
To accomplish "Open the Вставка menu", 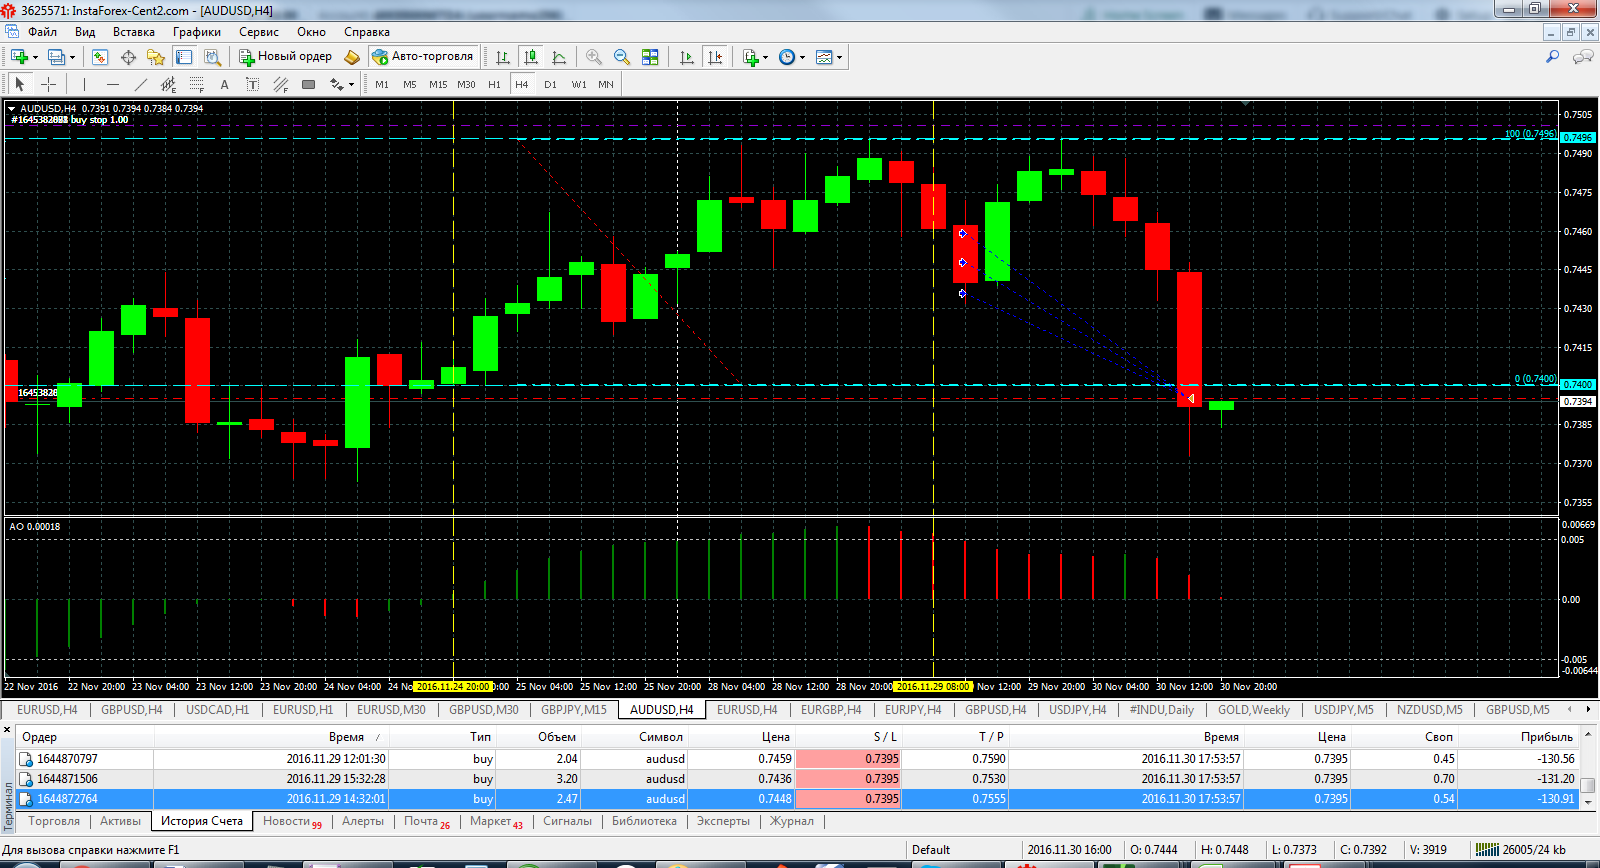I will 134,32.
